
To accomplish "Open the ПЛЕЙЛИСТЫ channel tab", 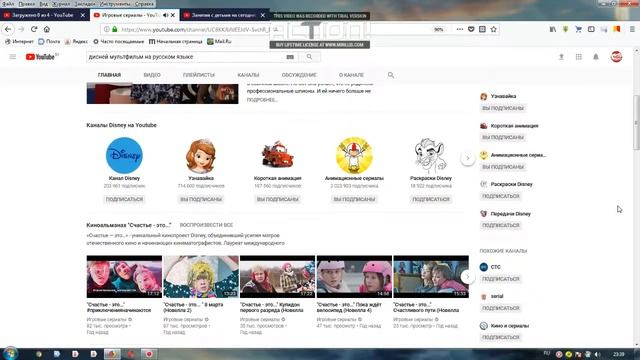I will (x=199, y=75).
